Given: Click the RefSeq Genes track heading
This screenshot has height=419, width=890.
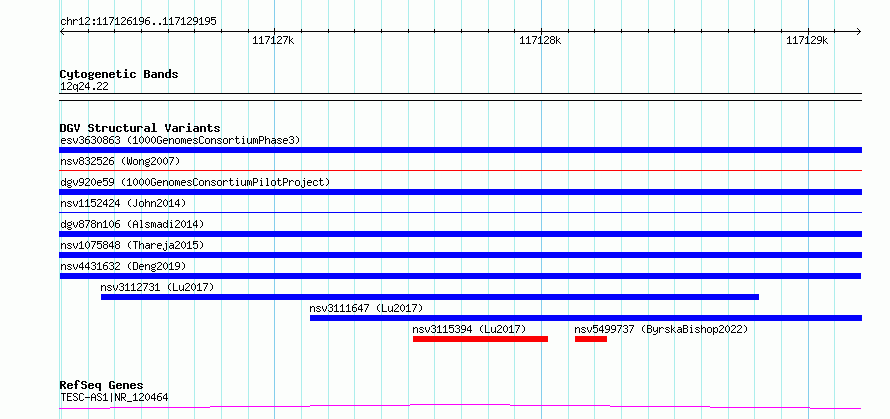Looking at the screenshot, I should click(x=101, y=386).
